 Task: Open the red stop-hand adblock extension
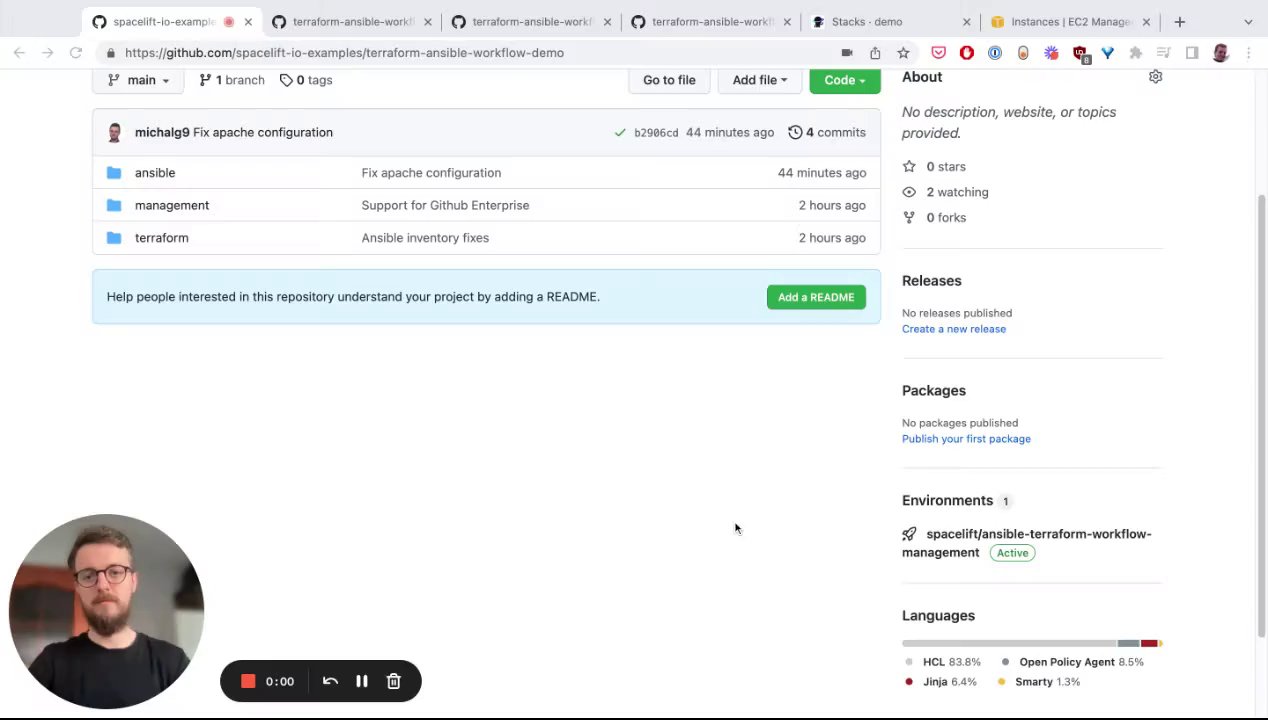(966, 53)
